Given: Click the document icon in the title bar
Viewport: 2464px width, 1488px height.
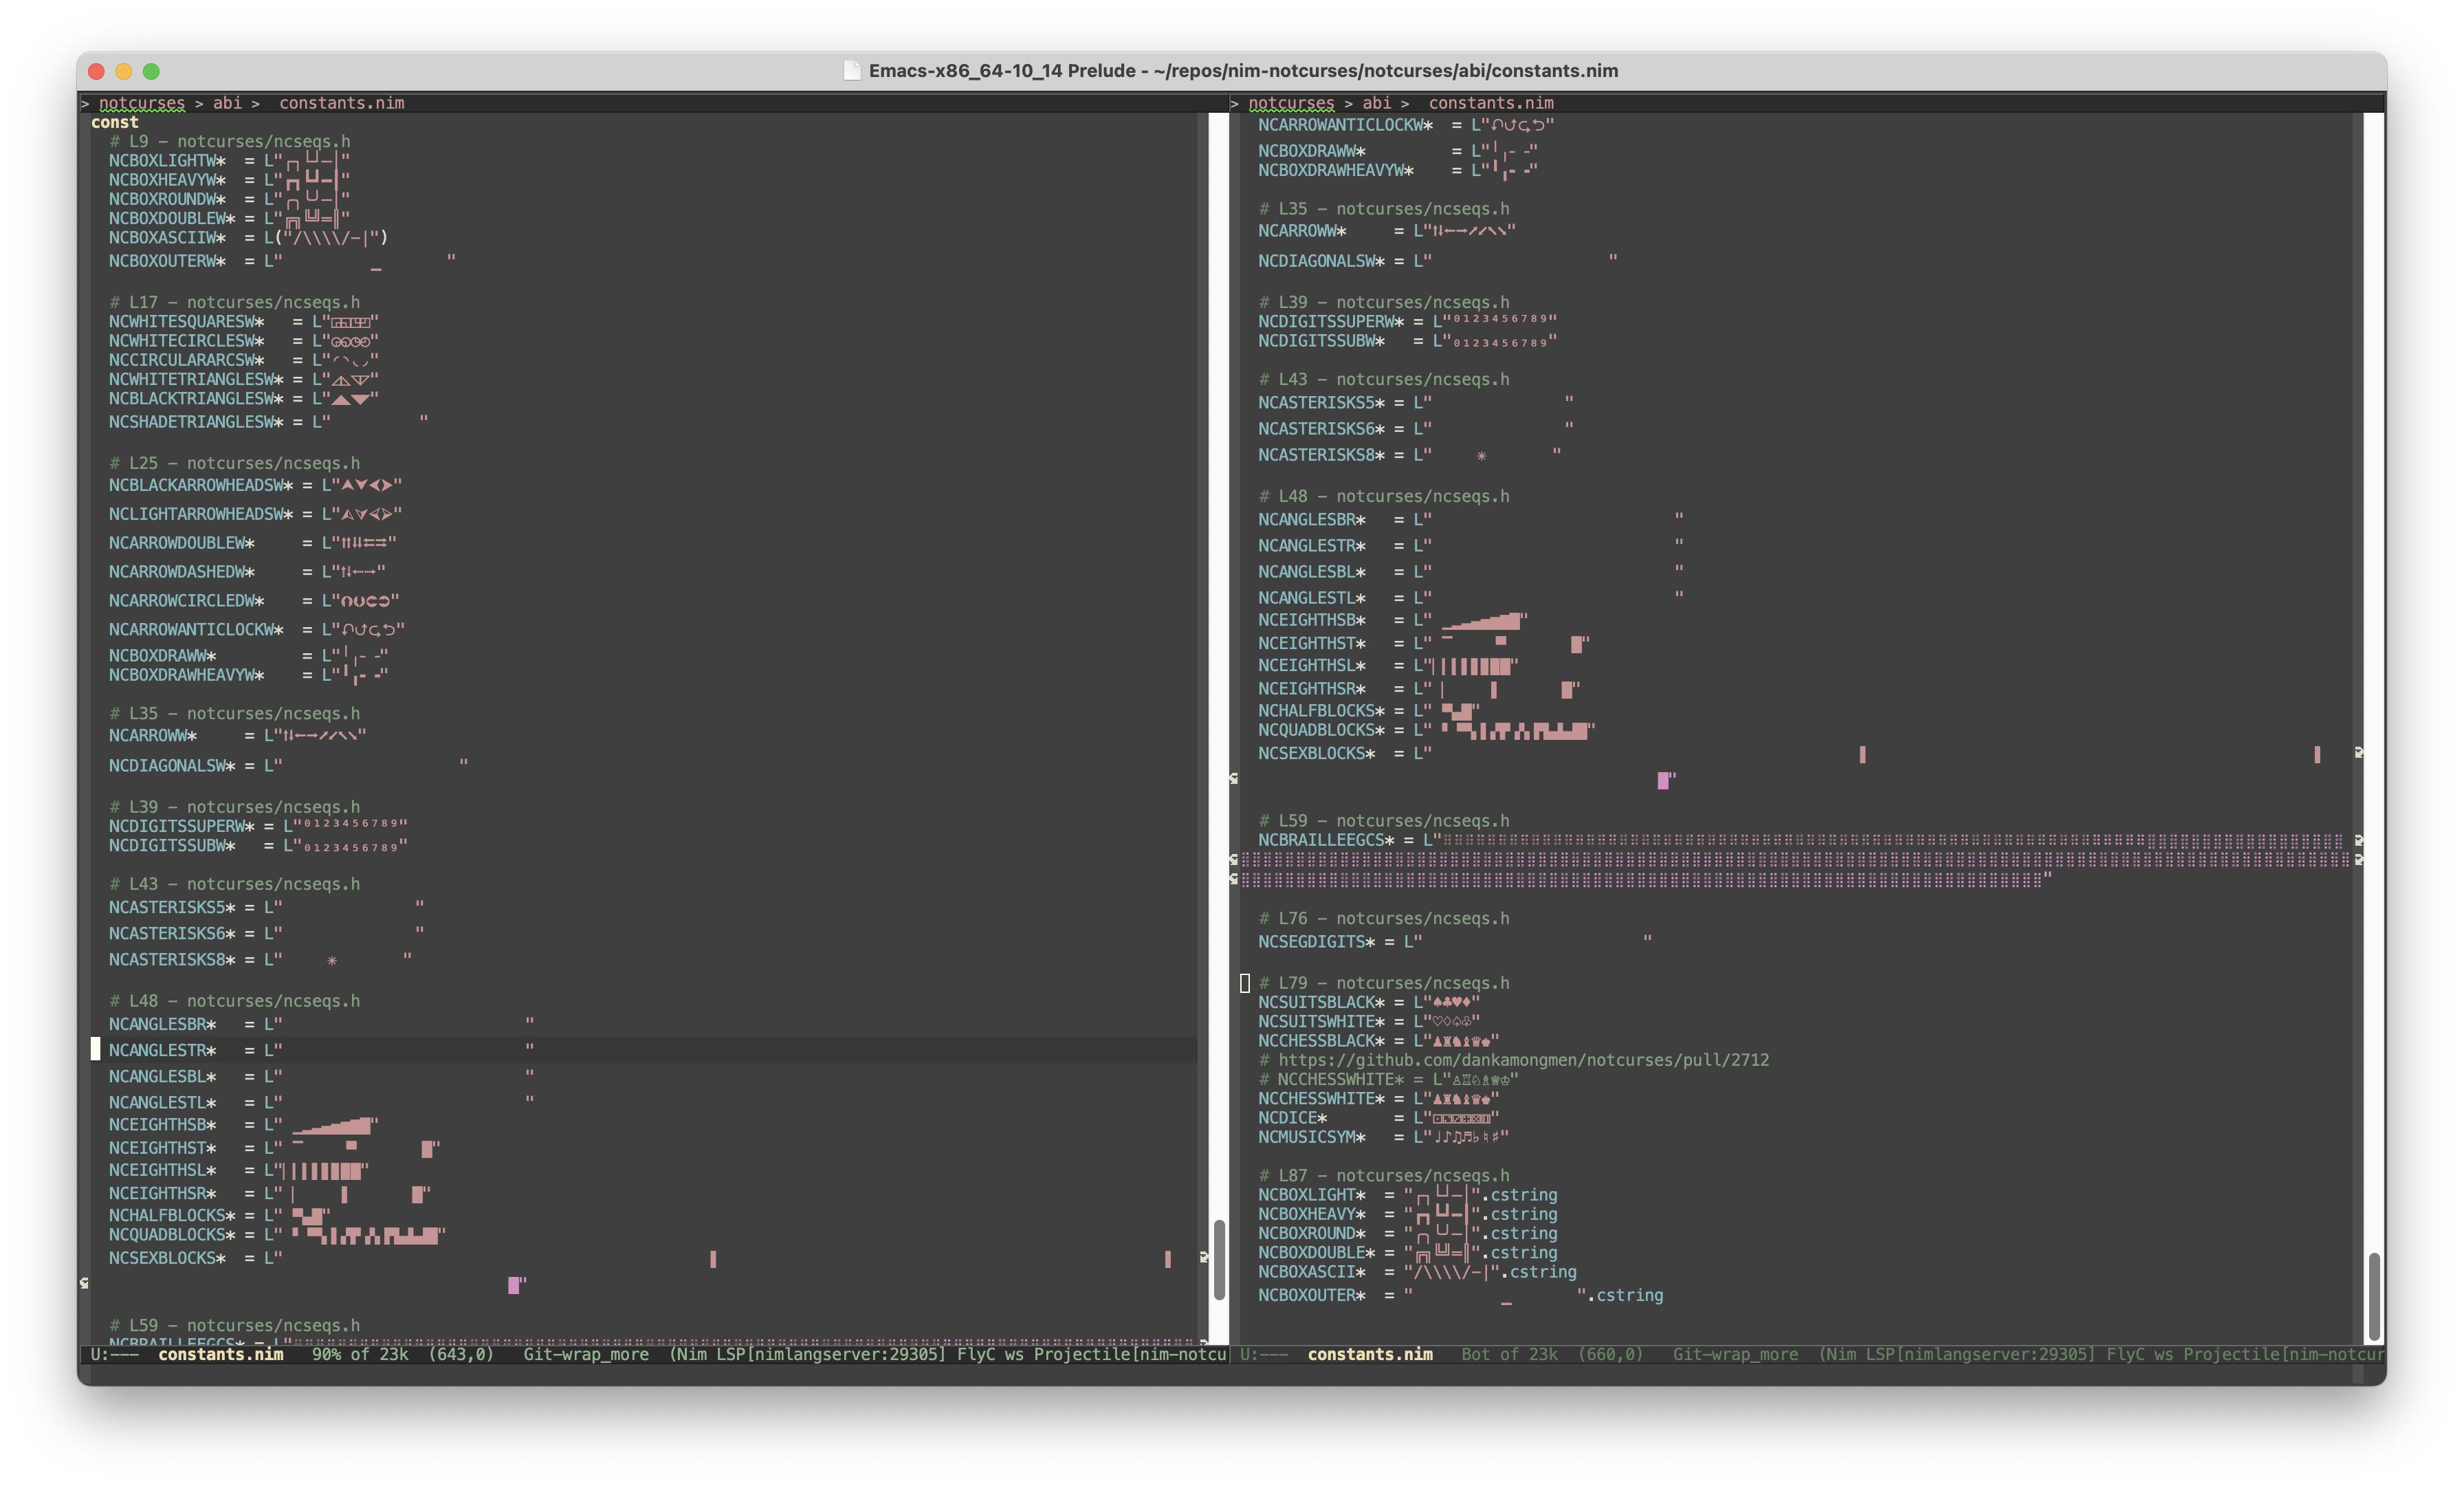Looking at the screenshot, I should click(852, 70).
